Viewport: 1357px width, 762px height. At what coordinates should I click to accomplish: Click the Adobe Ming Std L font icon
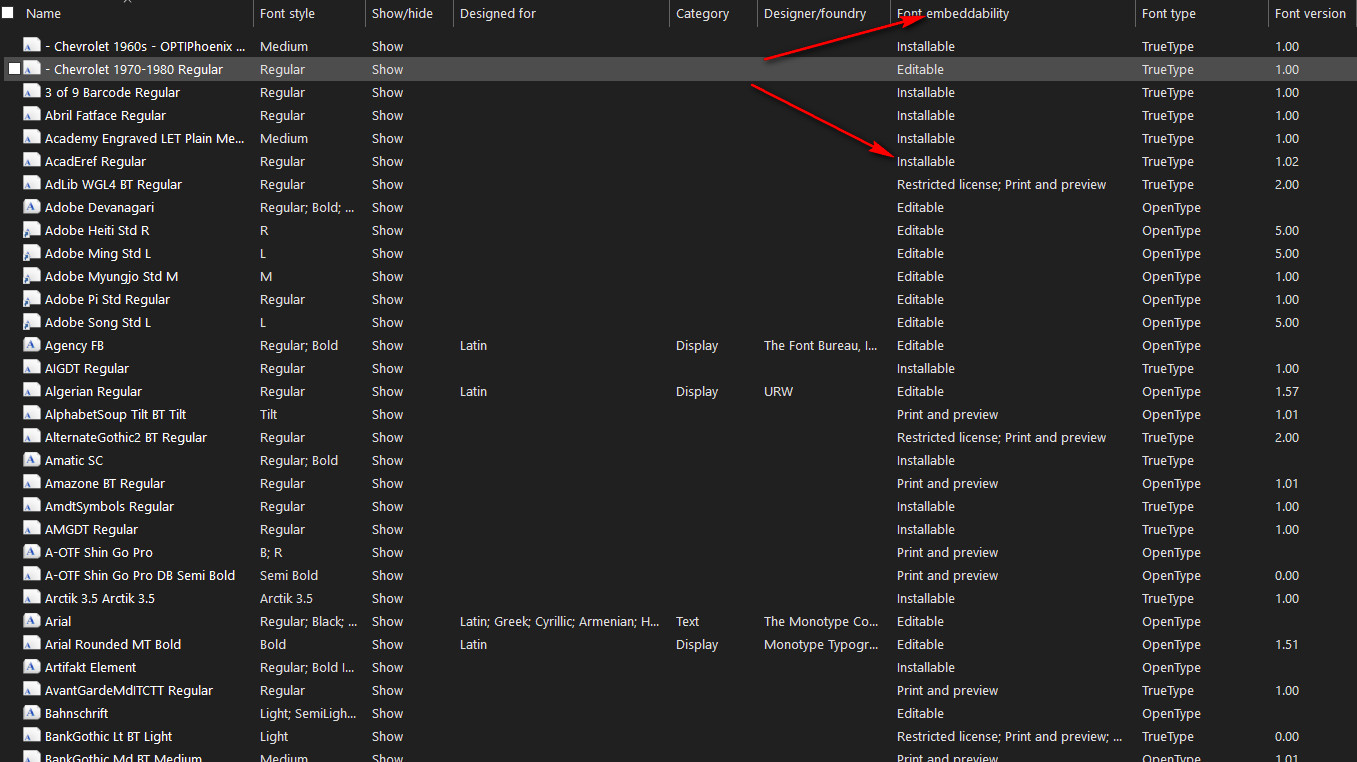pos(32,253)
